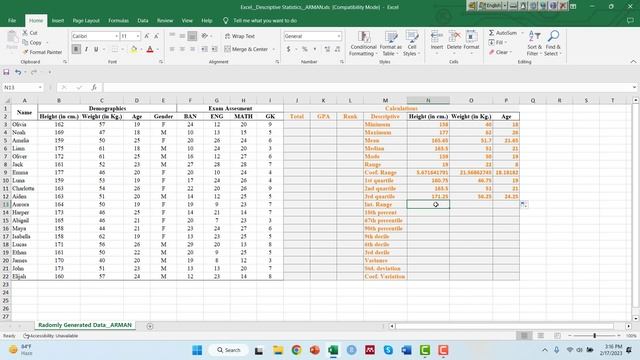Apply the fill color bucket
The width and height of the screenshot is (640, 360).
(133, 49)
